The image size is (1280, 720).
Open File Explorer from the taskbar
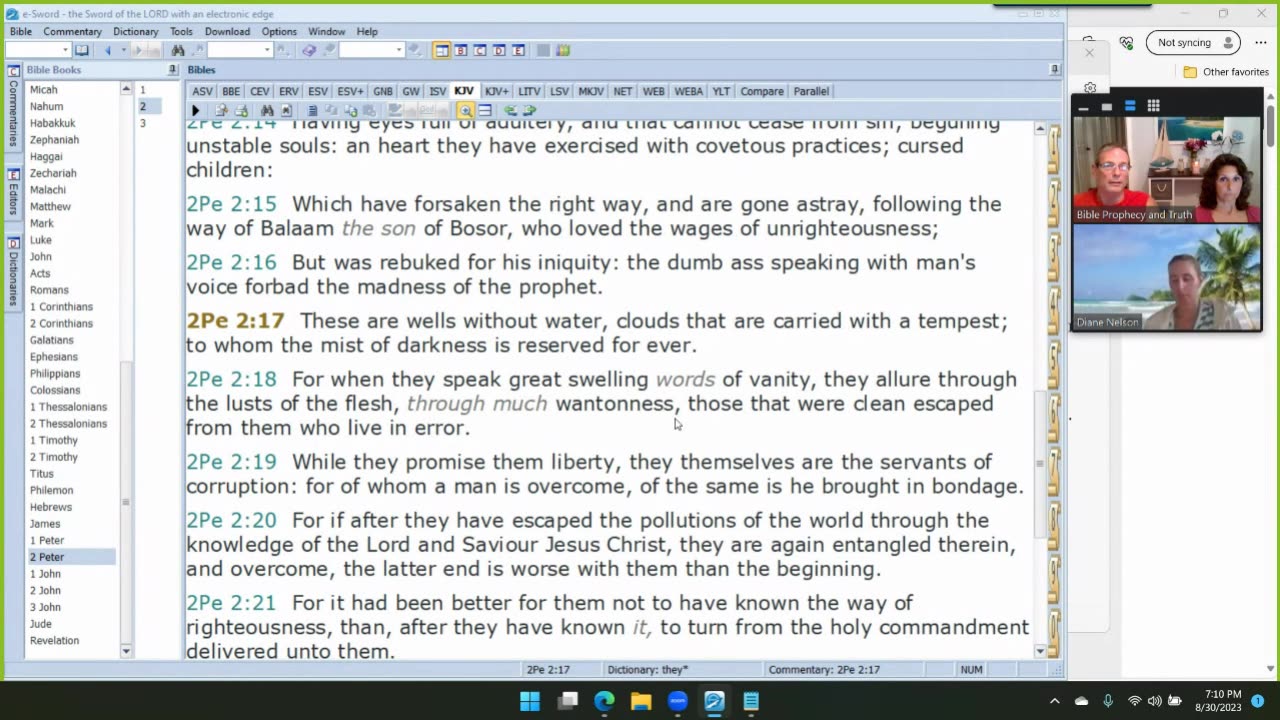pos(641,701)
